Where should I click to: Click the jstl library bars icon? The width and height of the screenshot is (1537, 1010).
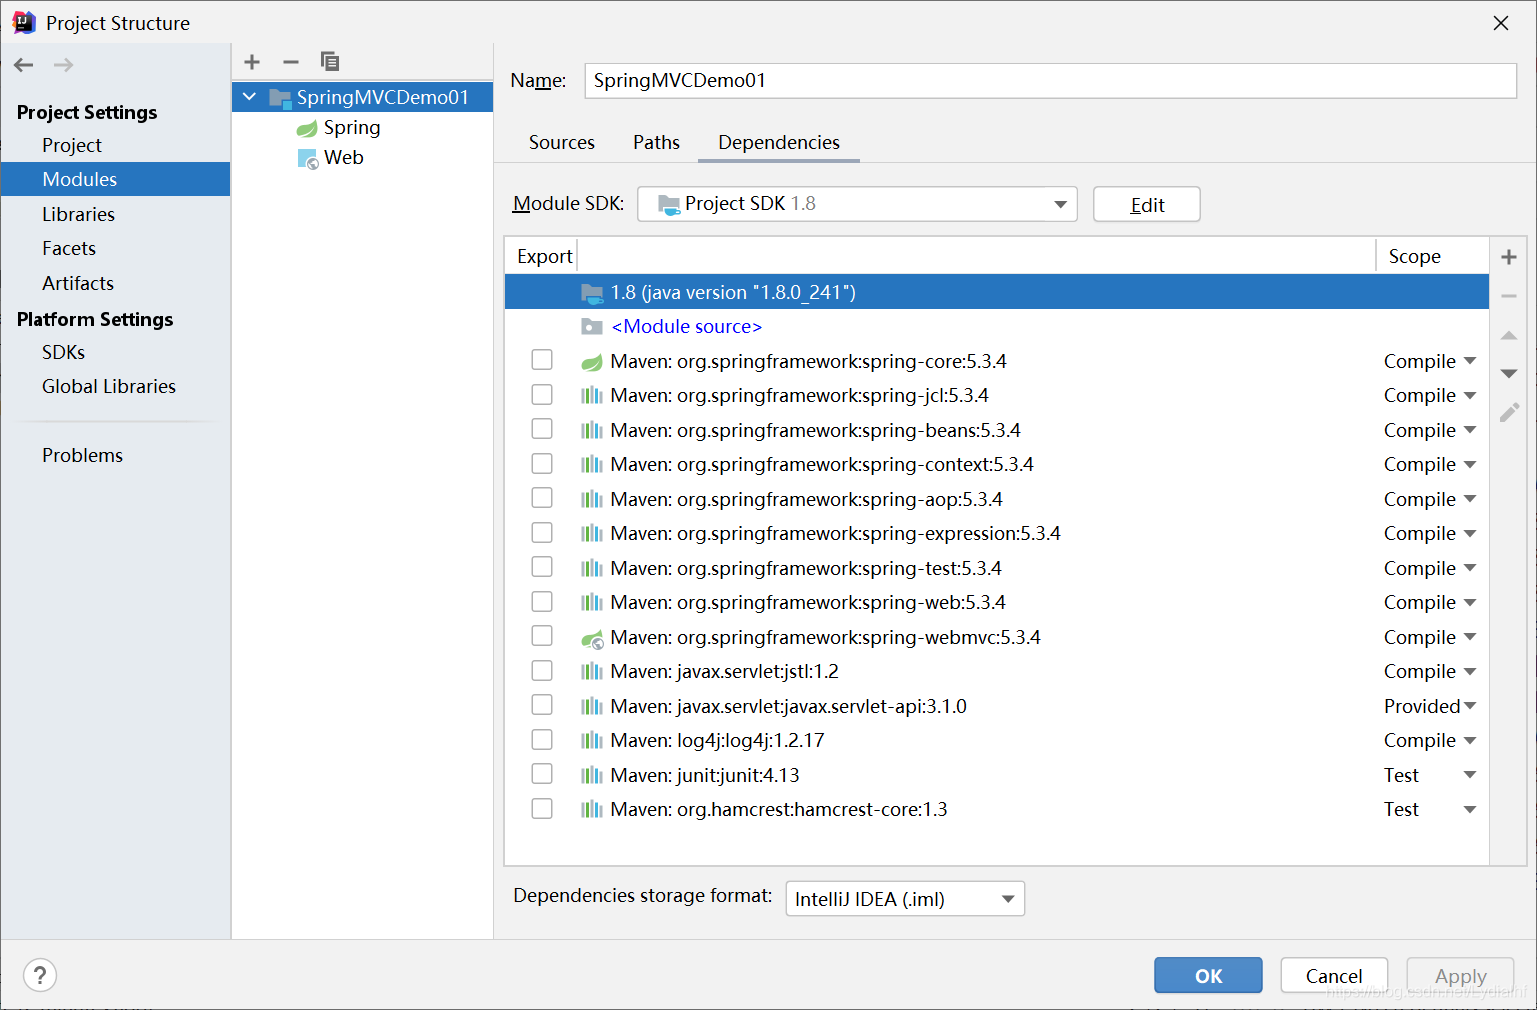click(x=592, y=672)
